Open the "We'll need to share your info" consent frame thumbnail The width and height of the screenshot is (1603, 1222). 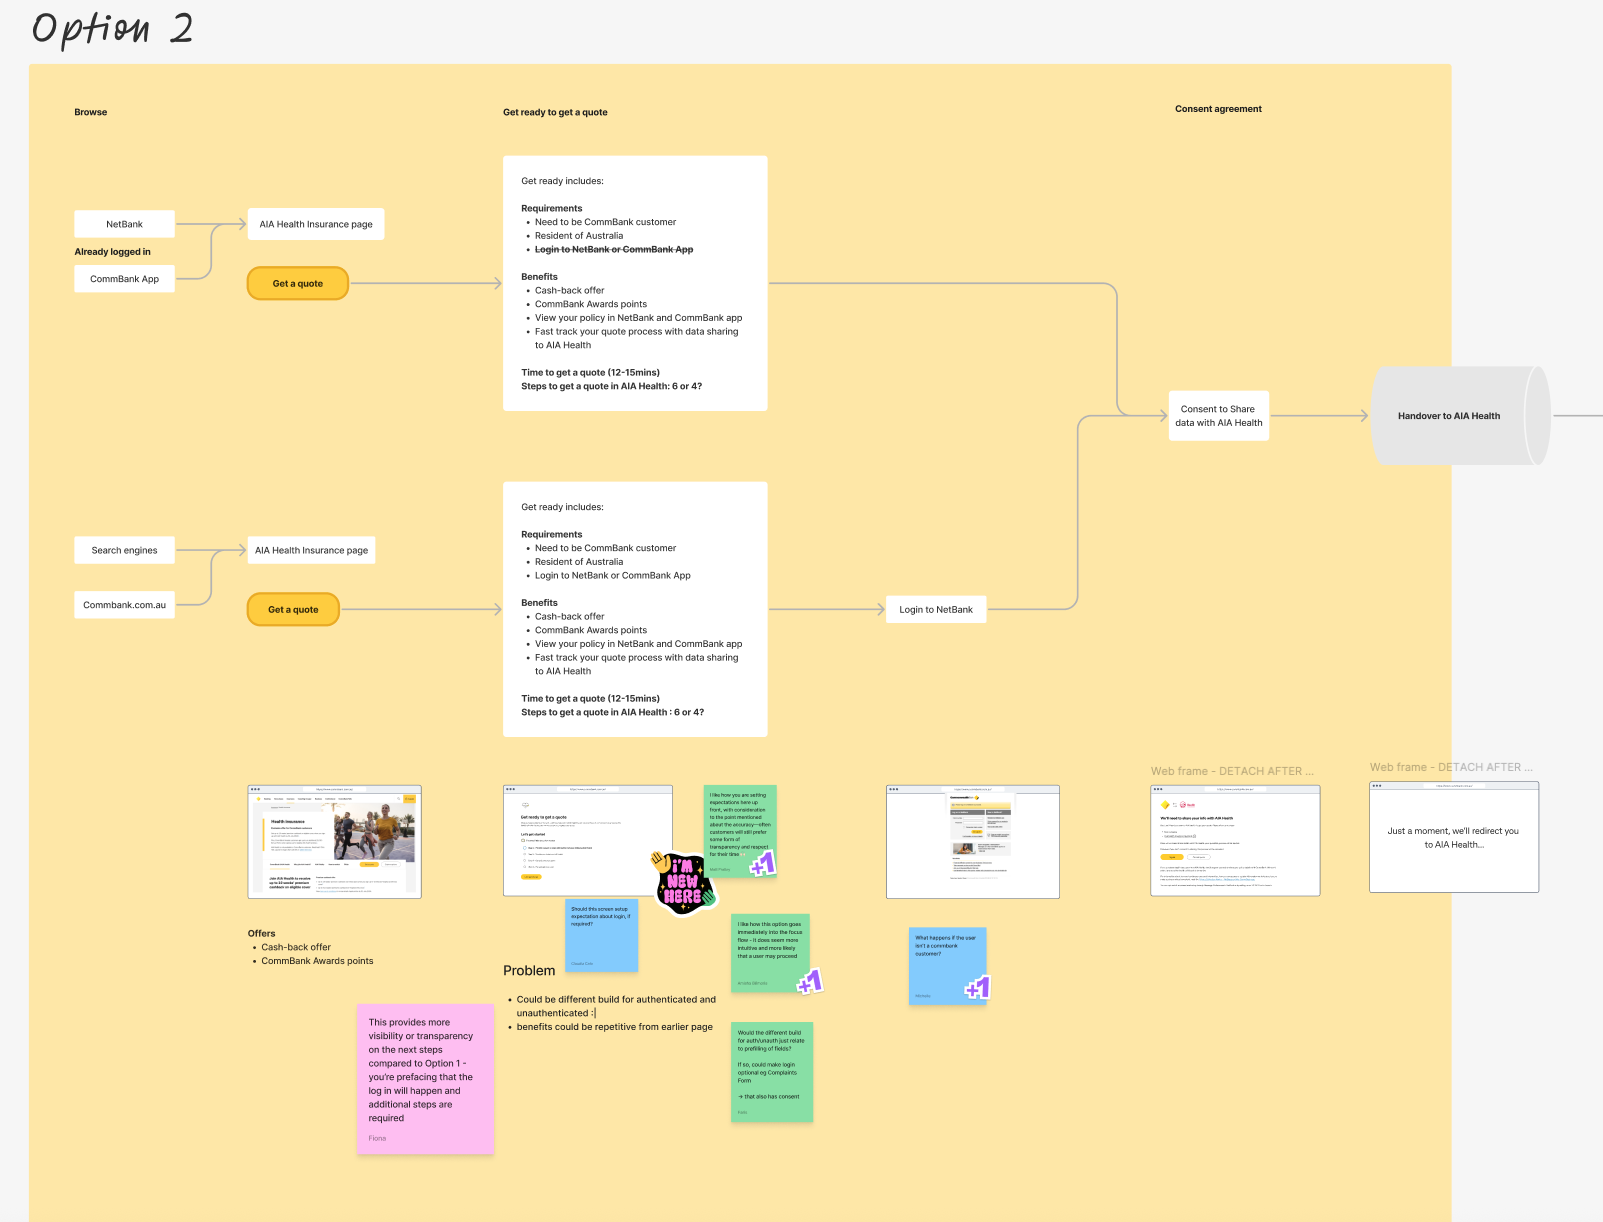[x=1235, y=840]
